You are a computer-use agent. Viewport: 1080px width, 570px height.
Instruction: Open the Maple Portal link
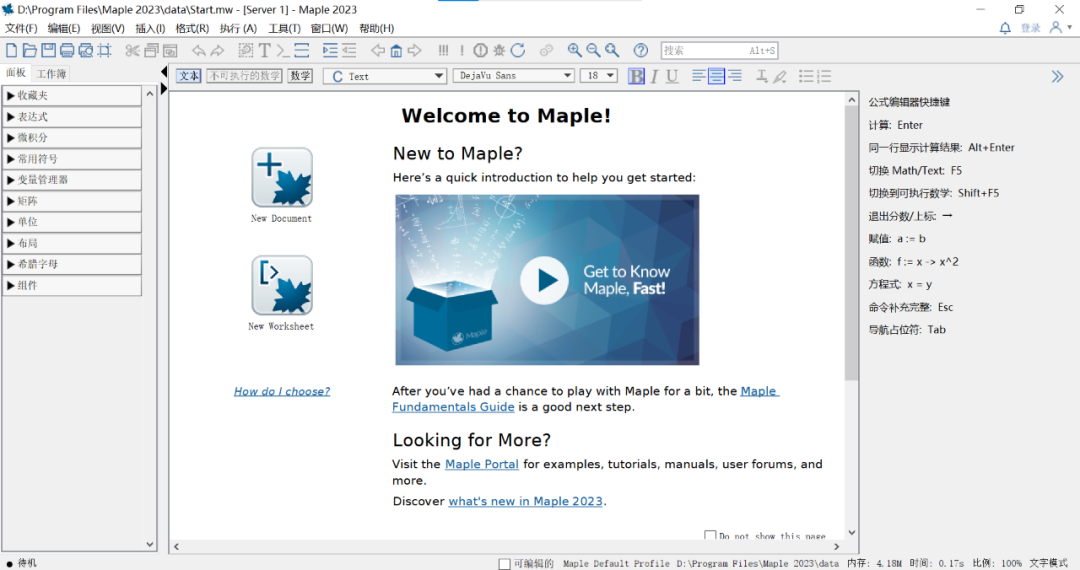pyautogui.click(x=481, y=464)
